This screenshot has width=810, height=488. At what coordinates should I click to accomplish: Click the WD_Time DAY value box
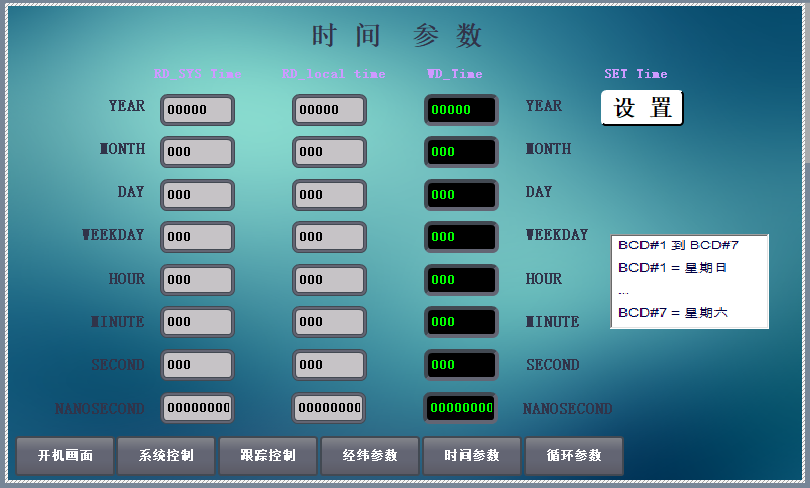(x=461, y=195)
